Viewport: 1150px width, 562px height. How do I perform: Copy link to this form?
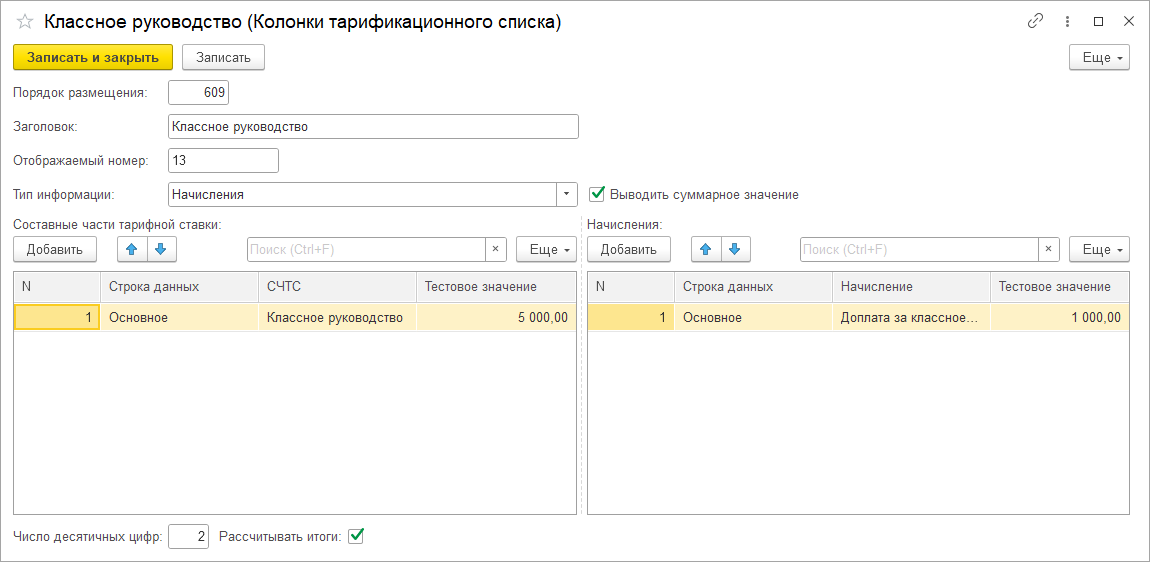[x=1035, y=21]
